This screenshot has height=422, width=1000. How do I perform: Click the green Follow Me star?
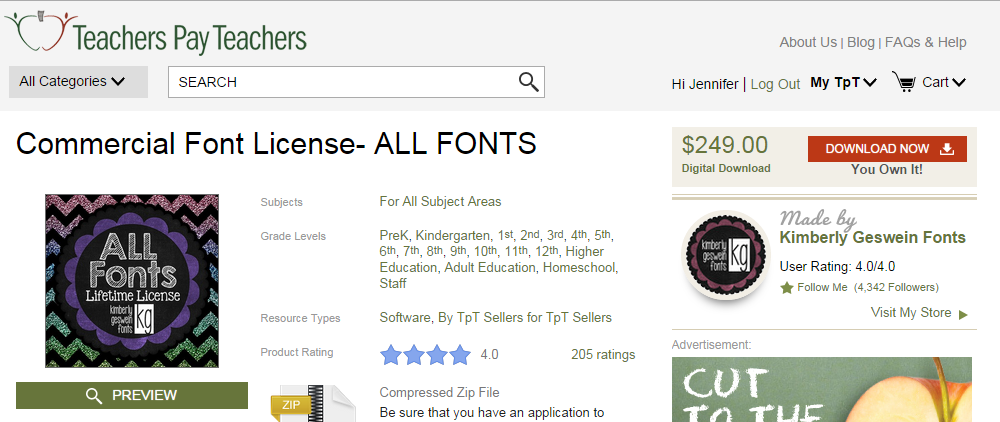(787, 287)
